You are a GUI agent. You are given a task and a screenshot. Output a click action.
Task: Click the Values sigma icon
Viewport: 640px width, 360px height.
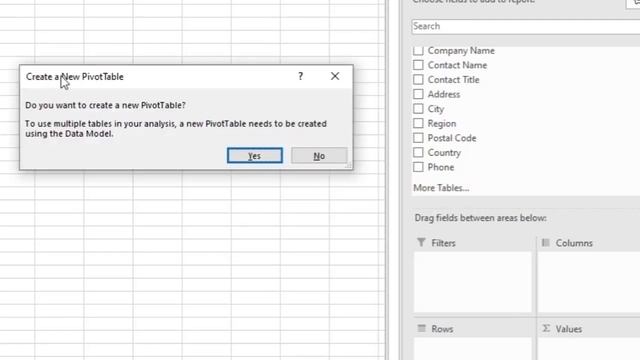(x=546, y=328)
